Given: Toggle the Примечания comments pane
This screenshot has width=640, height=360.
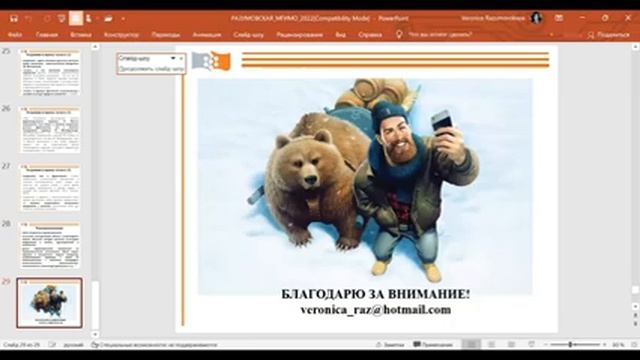Looking at the screenshot, I should pyautogui.click(x=433, y=345).
